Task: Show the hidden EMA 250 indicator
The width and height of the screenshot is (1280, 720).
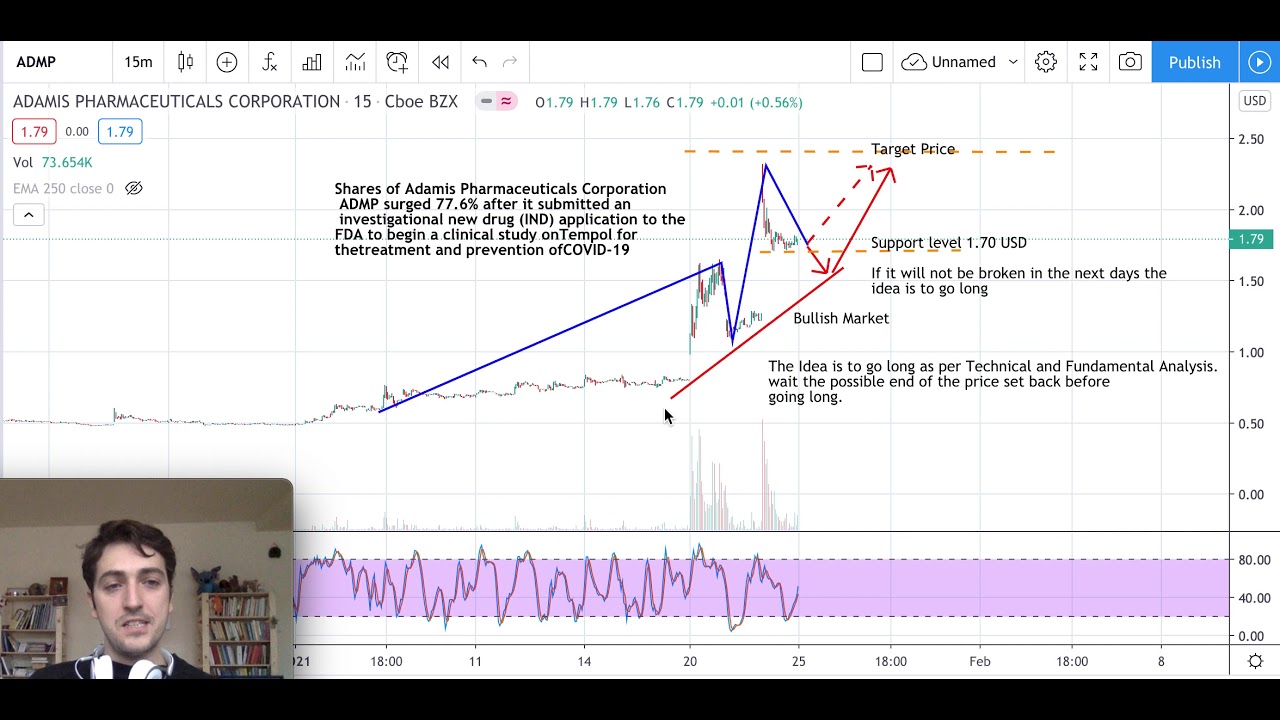Action: pos(134,188)
